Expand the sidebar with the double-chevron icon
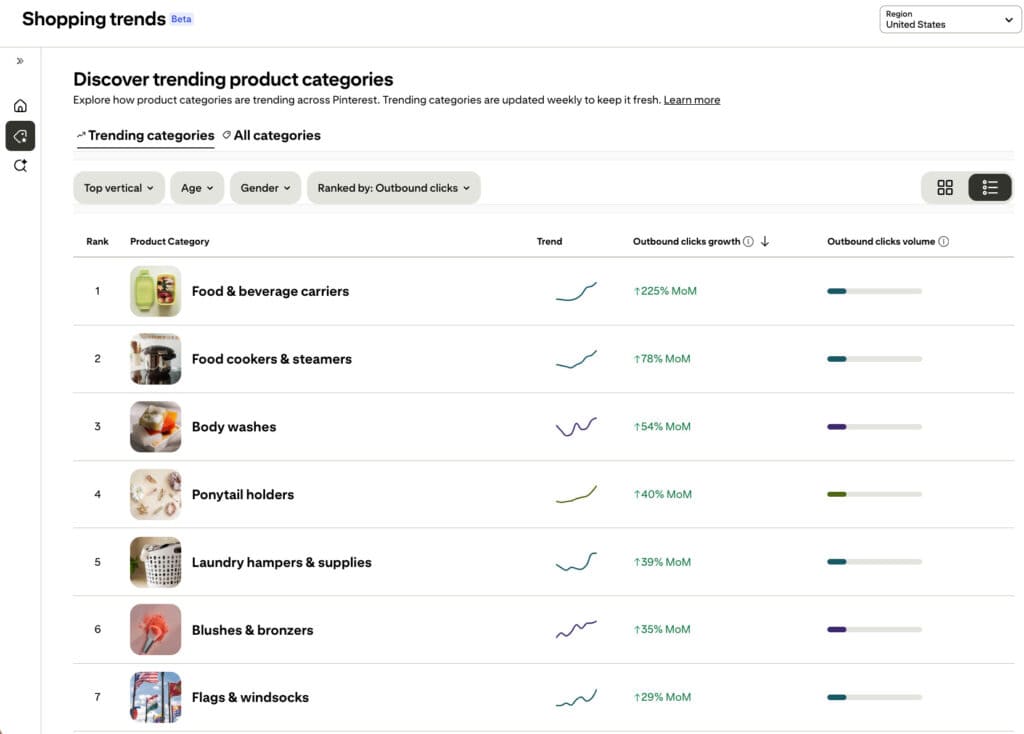This screenshot has width=1024, height=734. (x=20, y=61)
